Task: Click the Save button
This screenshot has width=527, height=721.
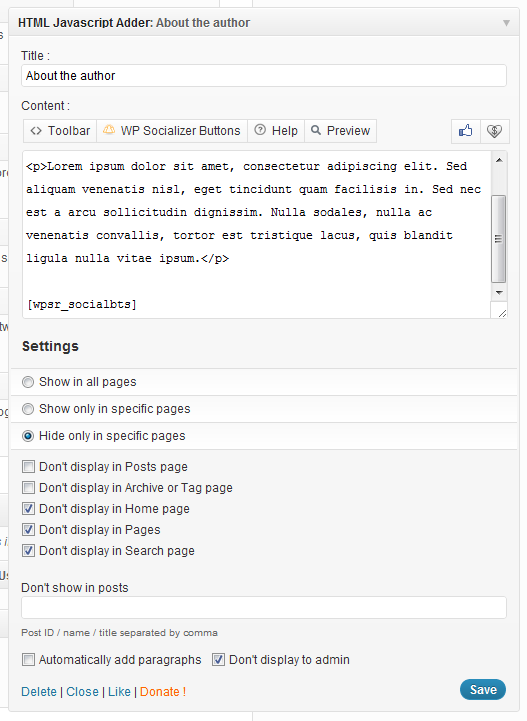Action: click(483, 690)
